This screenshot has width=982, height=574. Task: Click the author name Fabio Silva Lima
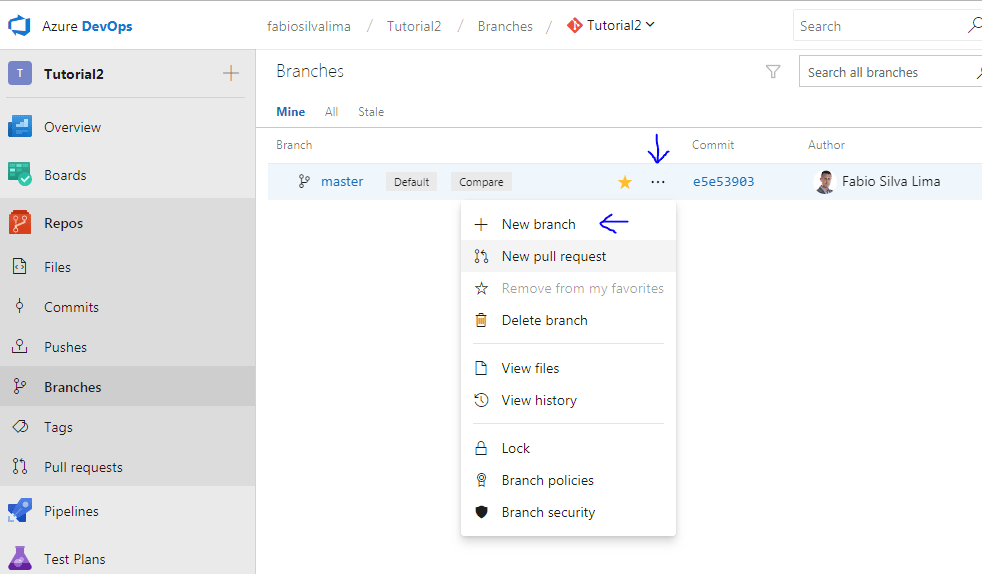(x=891, y=182)
